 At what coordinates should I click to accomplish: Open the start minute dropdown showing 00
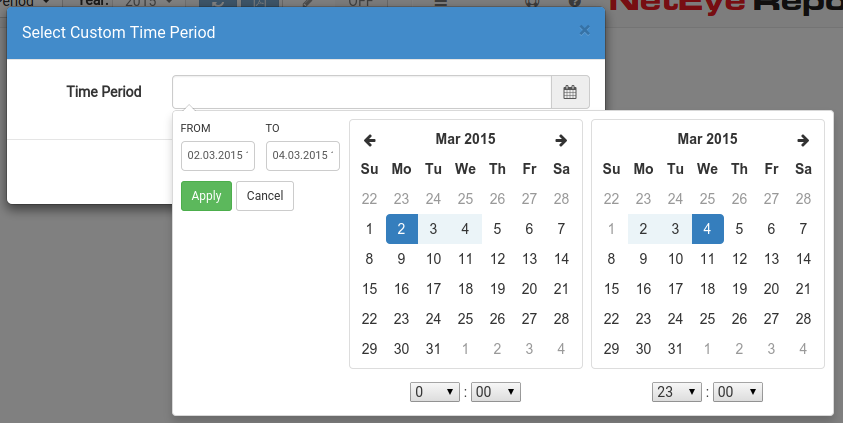pos(496,392)
